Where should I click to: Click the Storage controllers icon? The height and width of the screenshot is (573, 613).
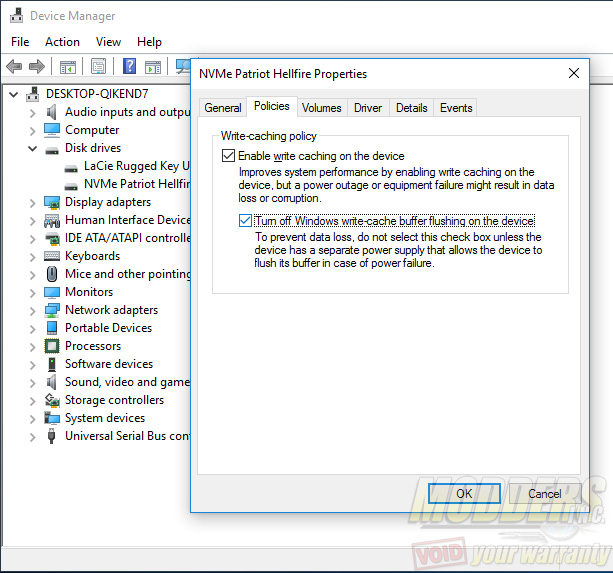click(52, 400)
